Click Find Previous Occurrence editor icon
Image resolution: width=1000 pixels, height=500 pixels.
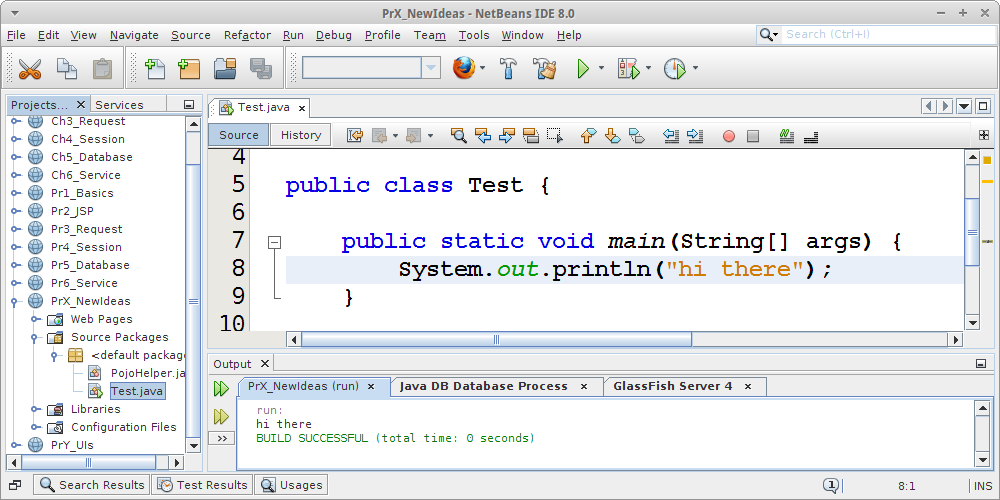coord(483,135)
